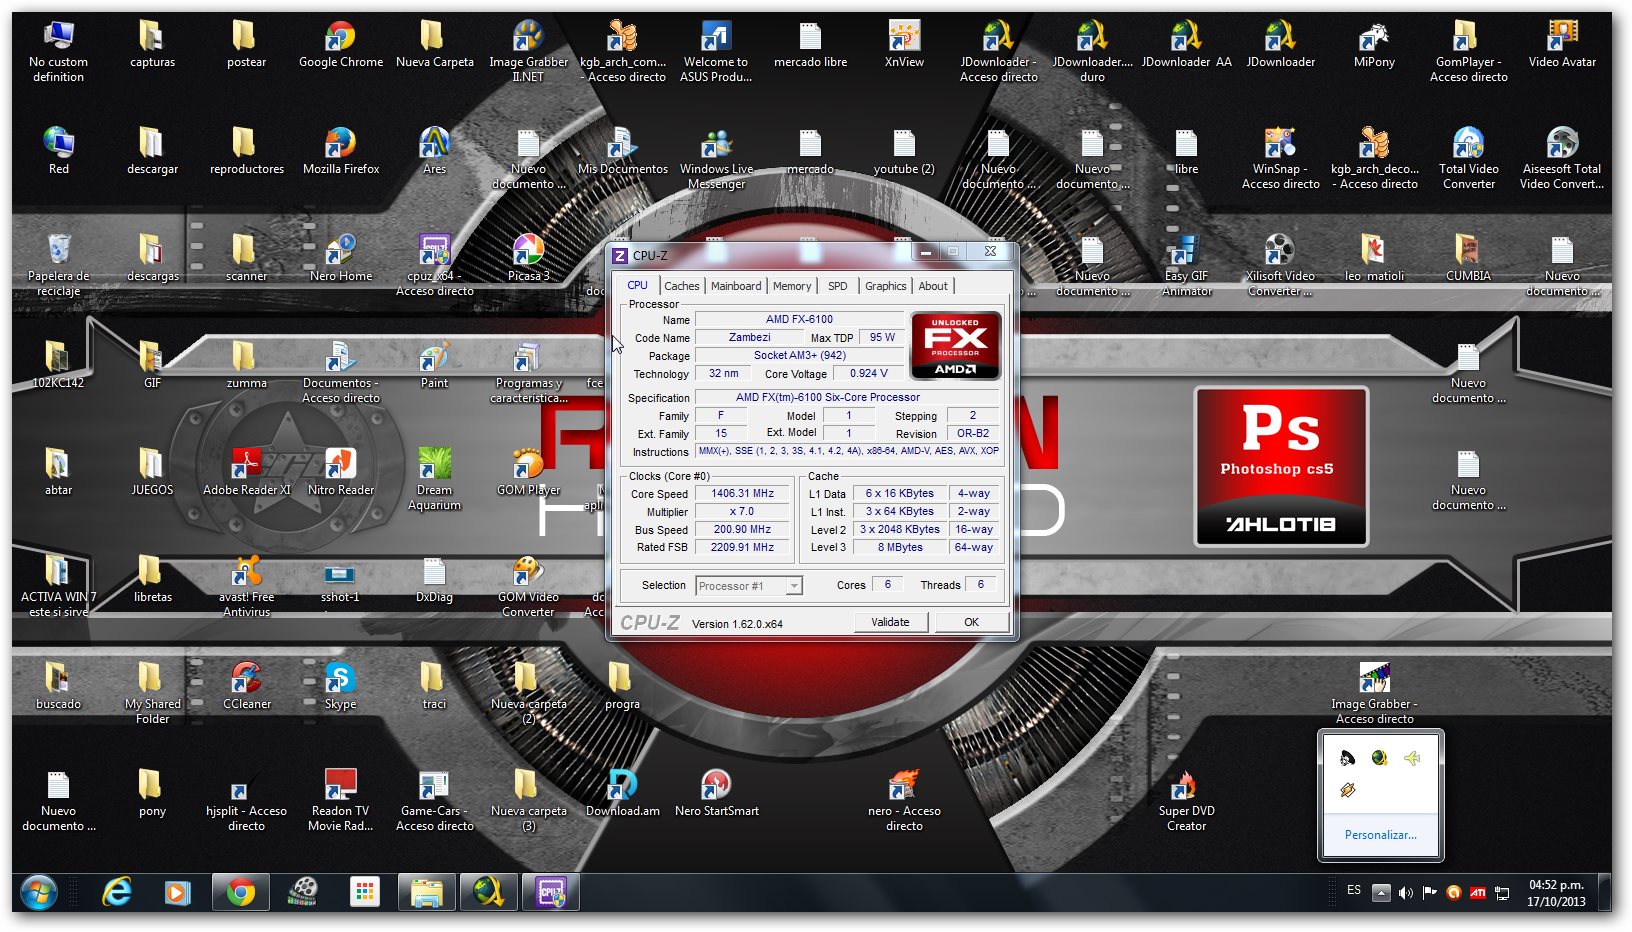Select the hjsplit Acceso directo icon
This screenshot has height=932, width=1632.
(x=247, y=800)
